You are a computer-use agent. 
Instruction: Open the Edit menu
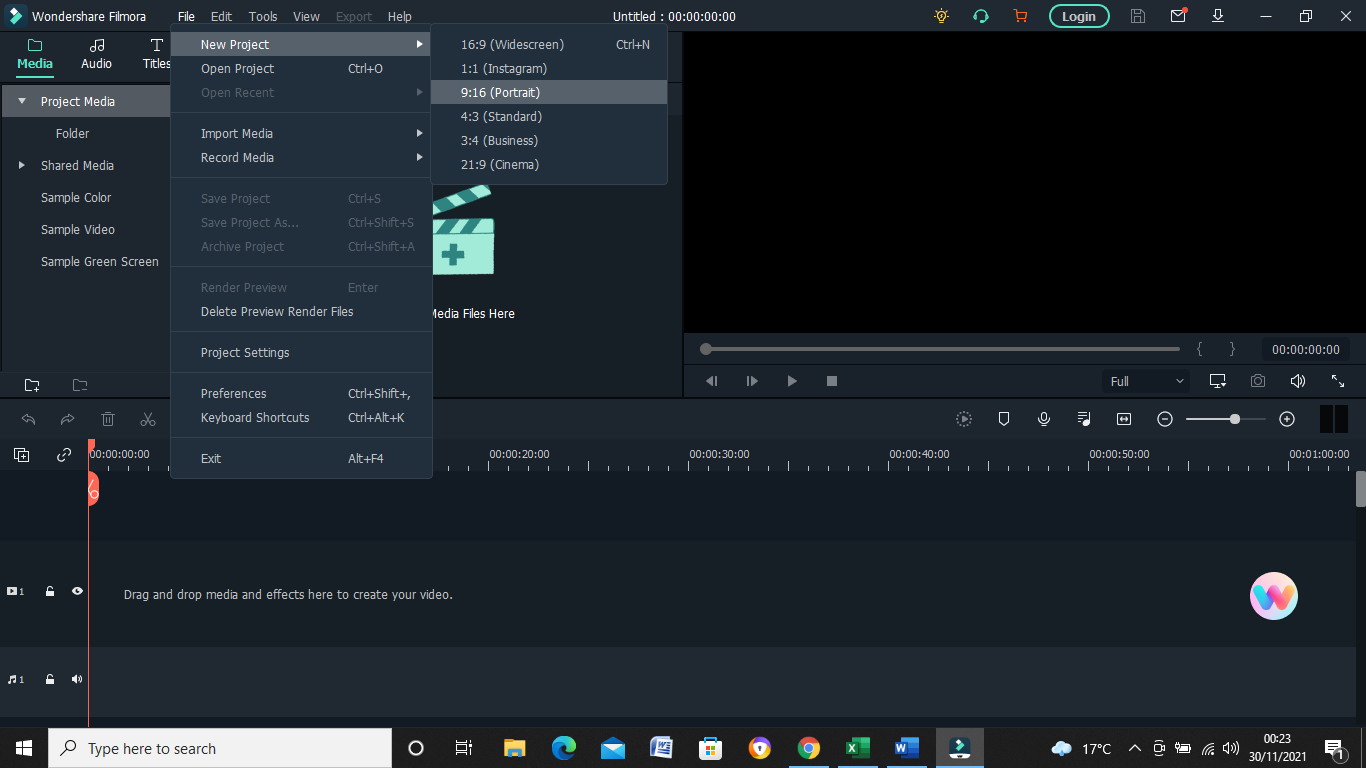(x=221, y=16)
